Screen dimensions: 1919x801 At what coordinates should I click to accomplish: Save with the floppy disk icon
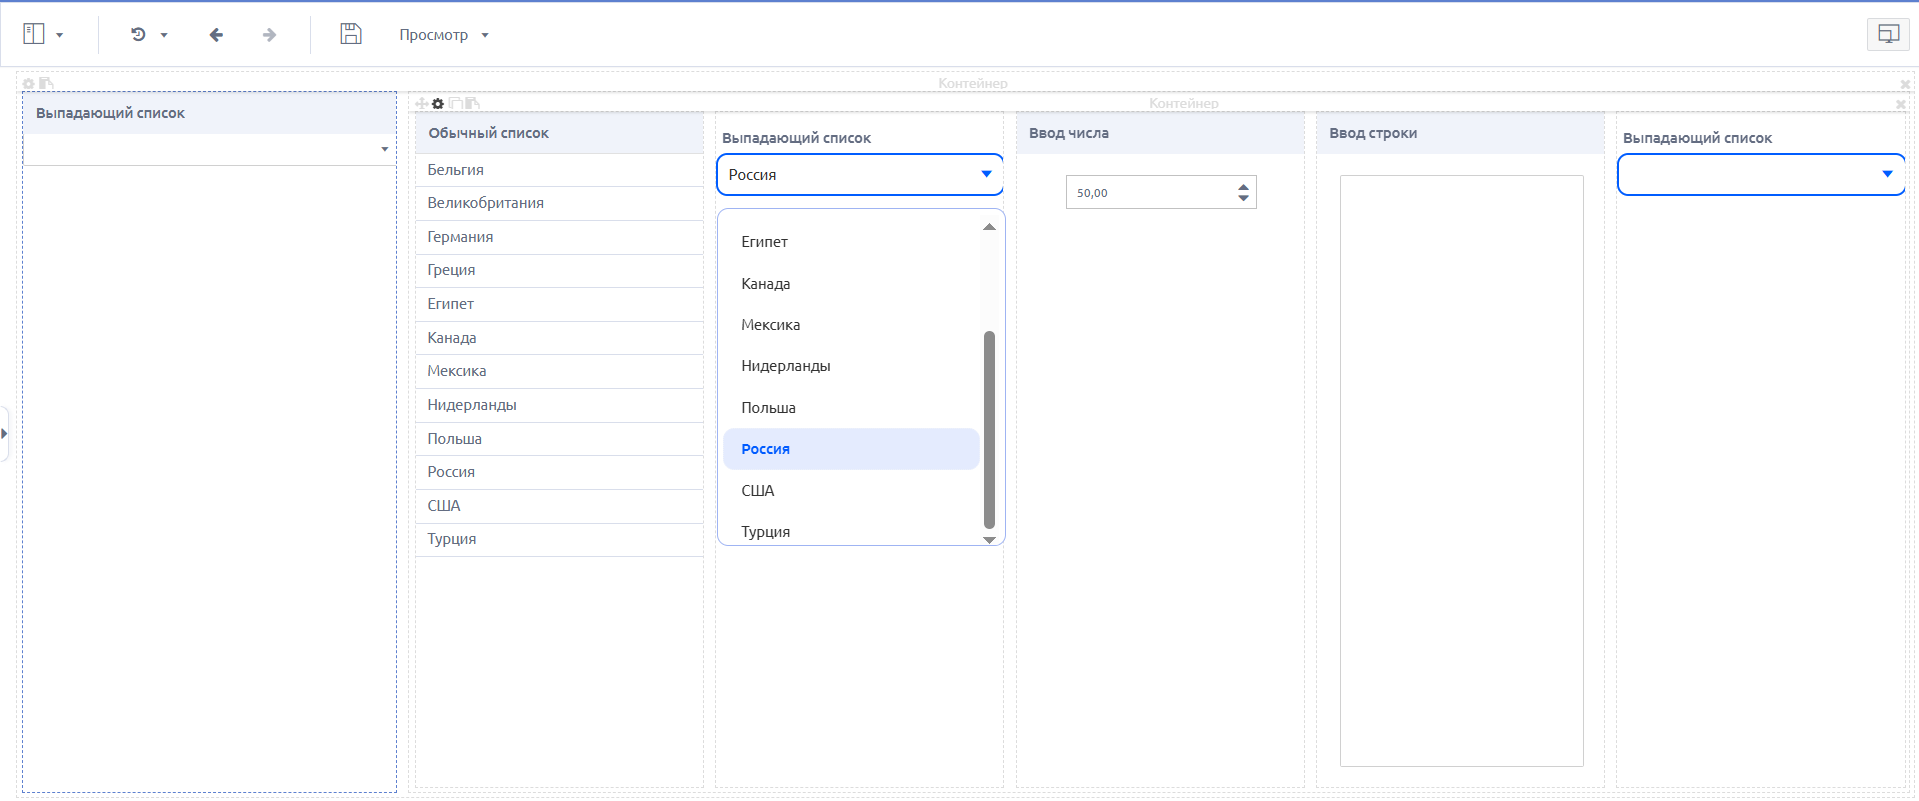(x=350, y=34)
